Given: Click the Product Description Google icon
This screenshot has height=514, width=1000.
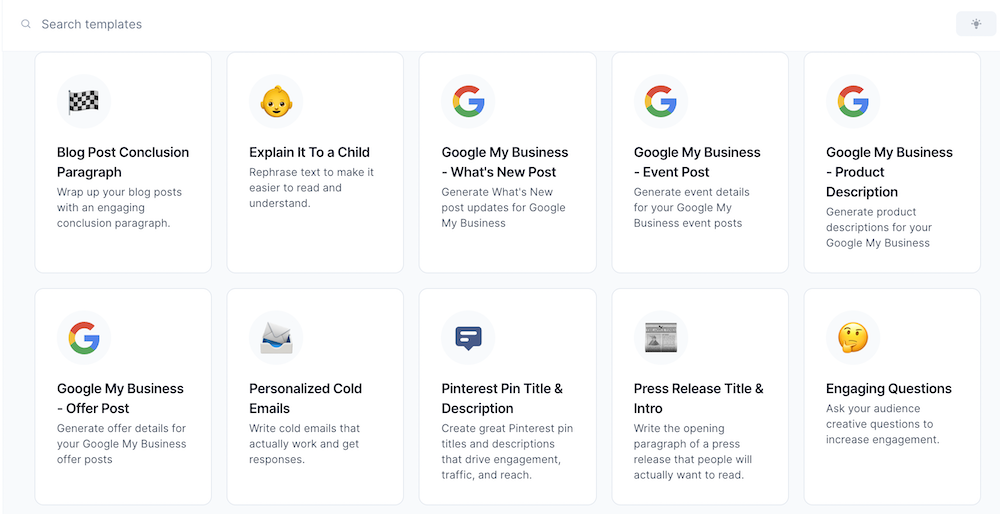Looking at the screenshot, I should coord(853,101).
